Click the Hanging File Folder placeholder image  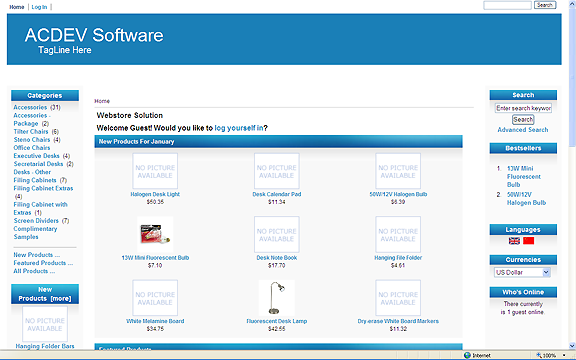click(x=398, y=234)
